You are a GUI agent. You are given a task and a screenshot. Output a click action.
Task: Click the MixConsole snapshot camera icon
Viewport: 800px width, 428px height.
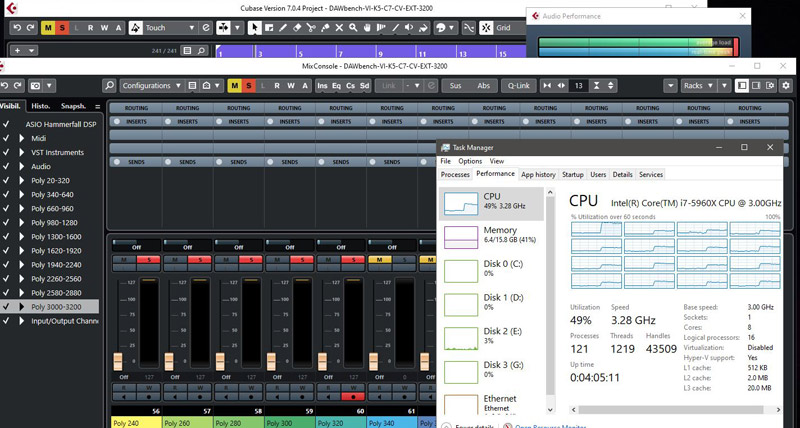(x=35, y=86)
